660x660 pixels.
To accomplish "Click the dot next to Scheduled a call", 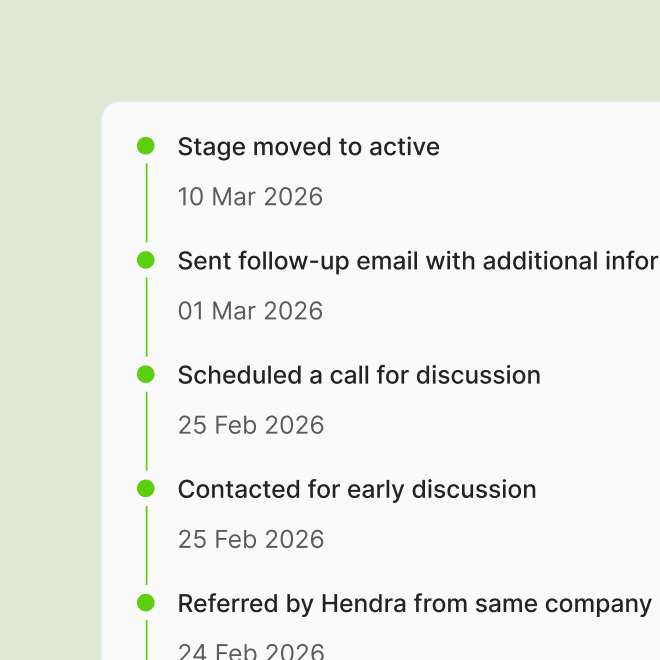I will point(146,374).
